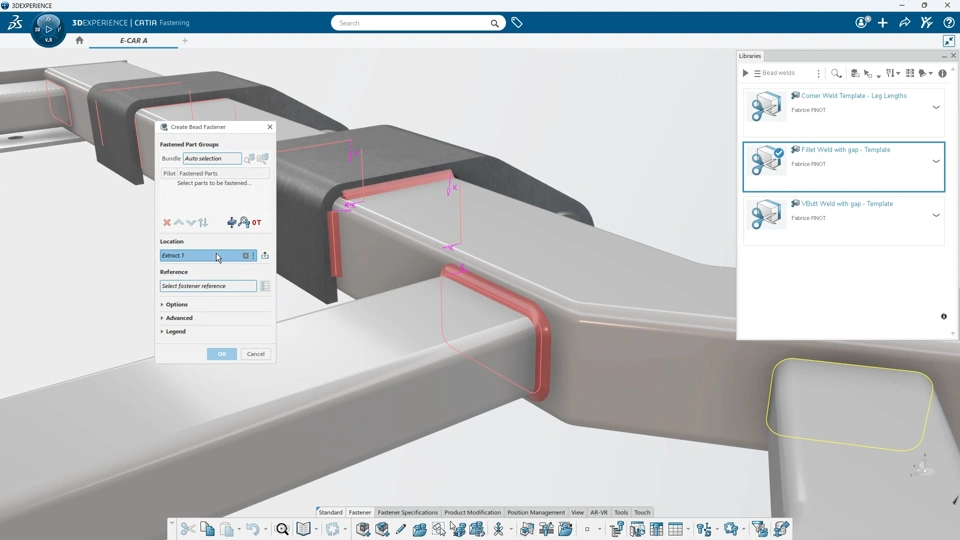Toggle the 0T thickness option

[x=257, y=222]
